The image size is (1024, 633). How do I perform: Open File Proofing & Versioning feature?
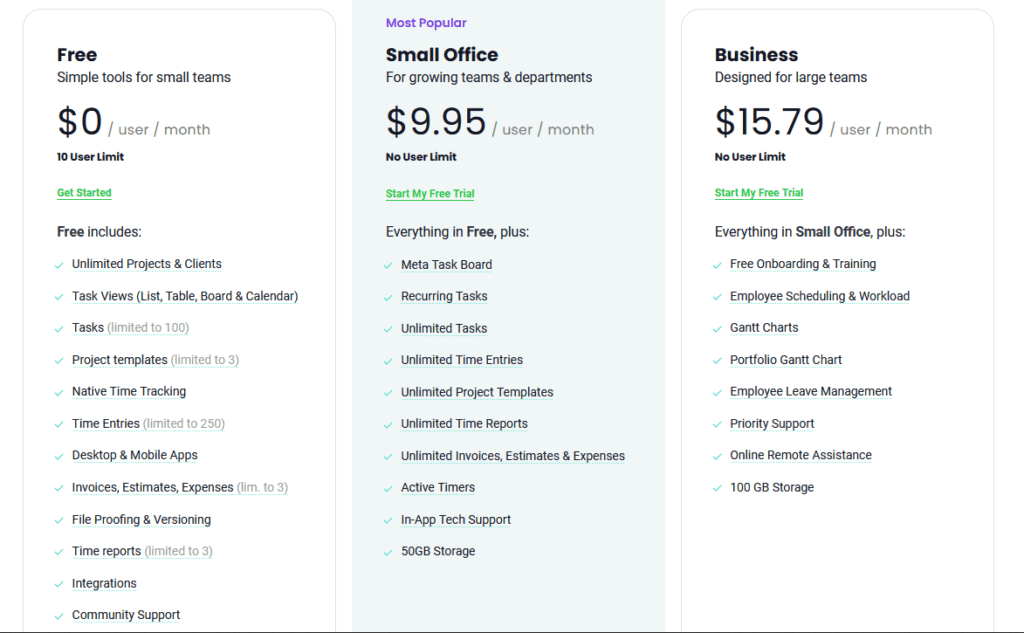pos(141,520)
